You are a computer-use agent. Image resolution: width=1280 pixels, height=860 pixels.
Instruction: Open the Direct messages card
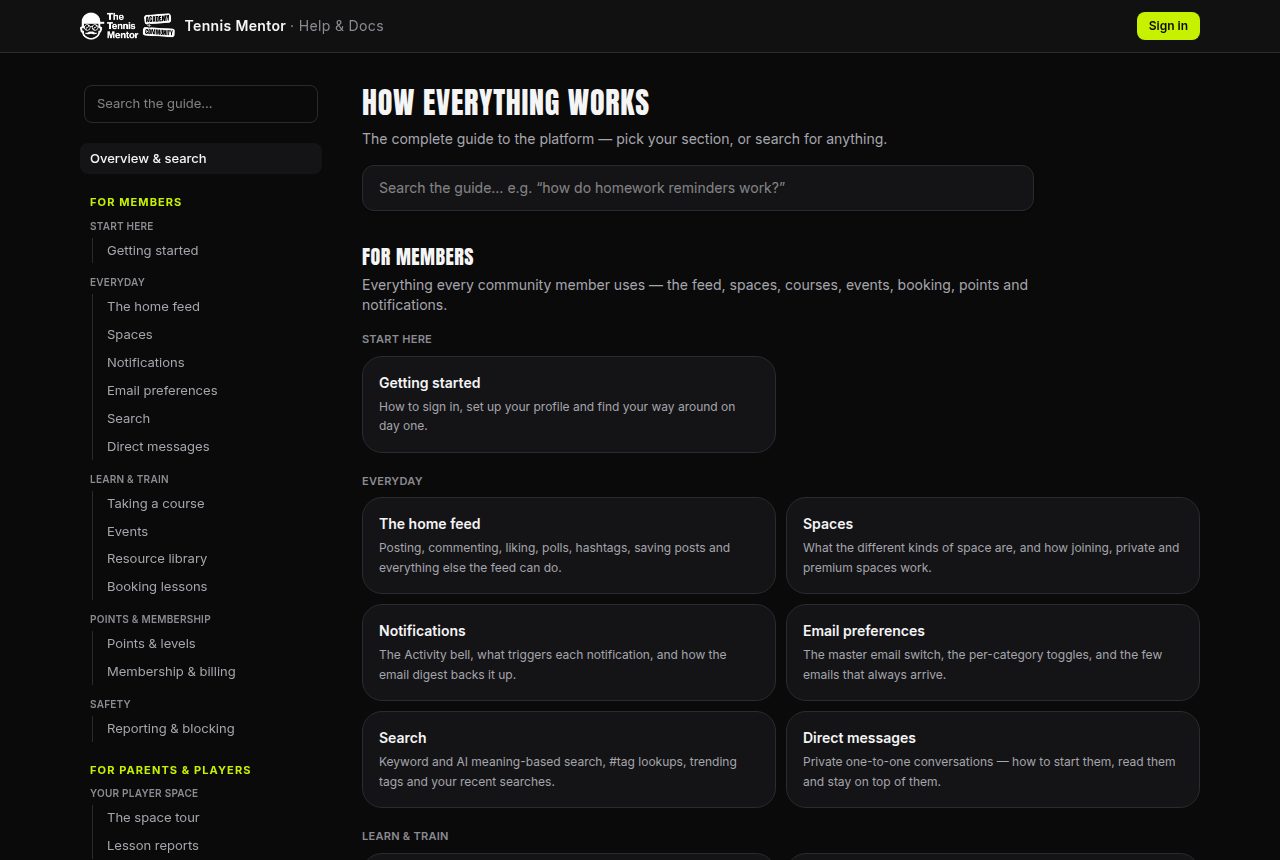point(992,759)
